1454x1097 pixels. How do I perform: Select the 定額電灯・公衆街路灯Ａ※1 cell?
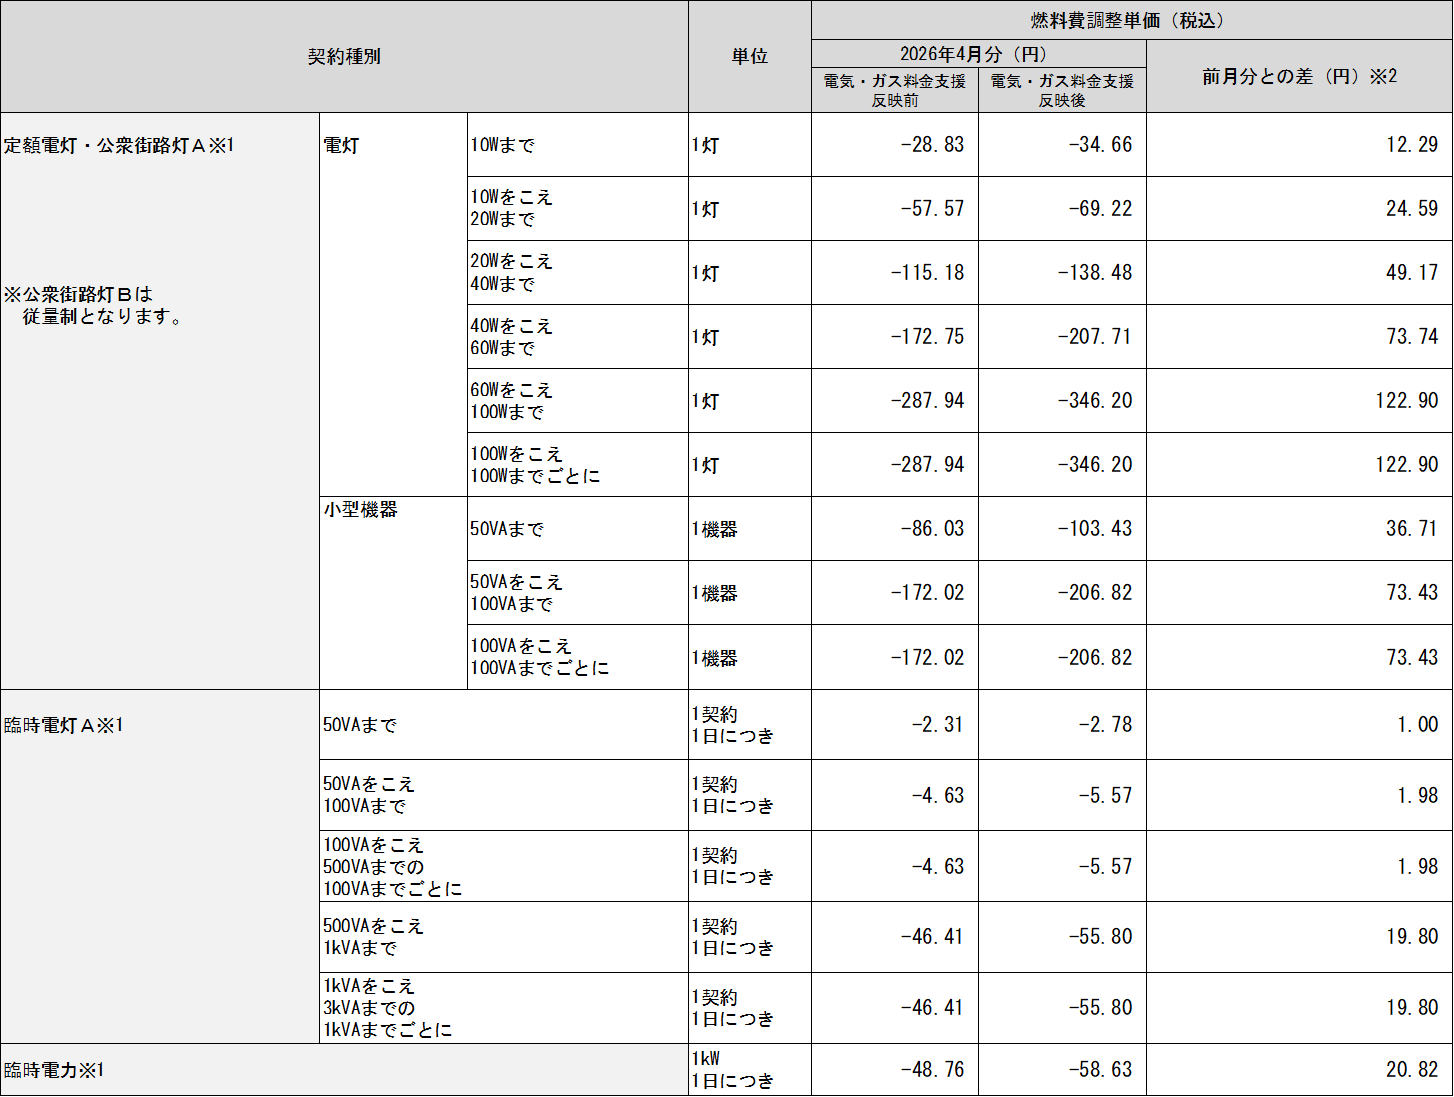(x=120, y=145)
